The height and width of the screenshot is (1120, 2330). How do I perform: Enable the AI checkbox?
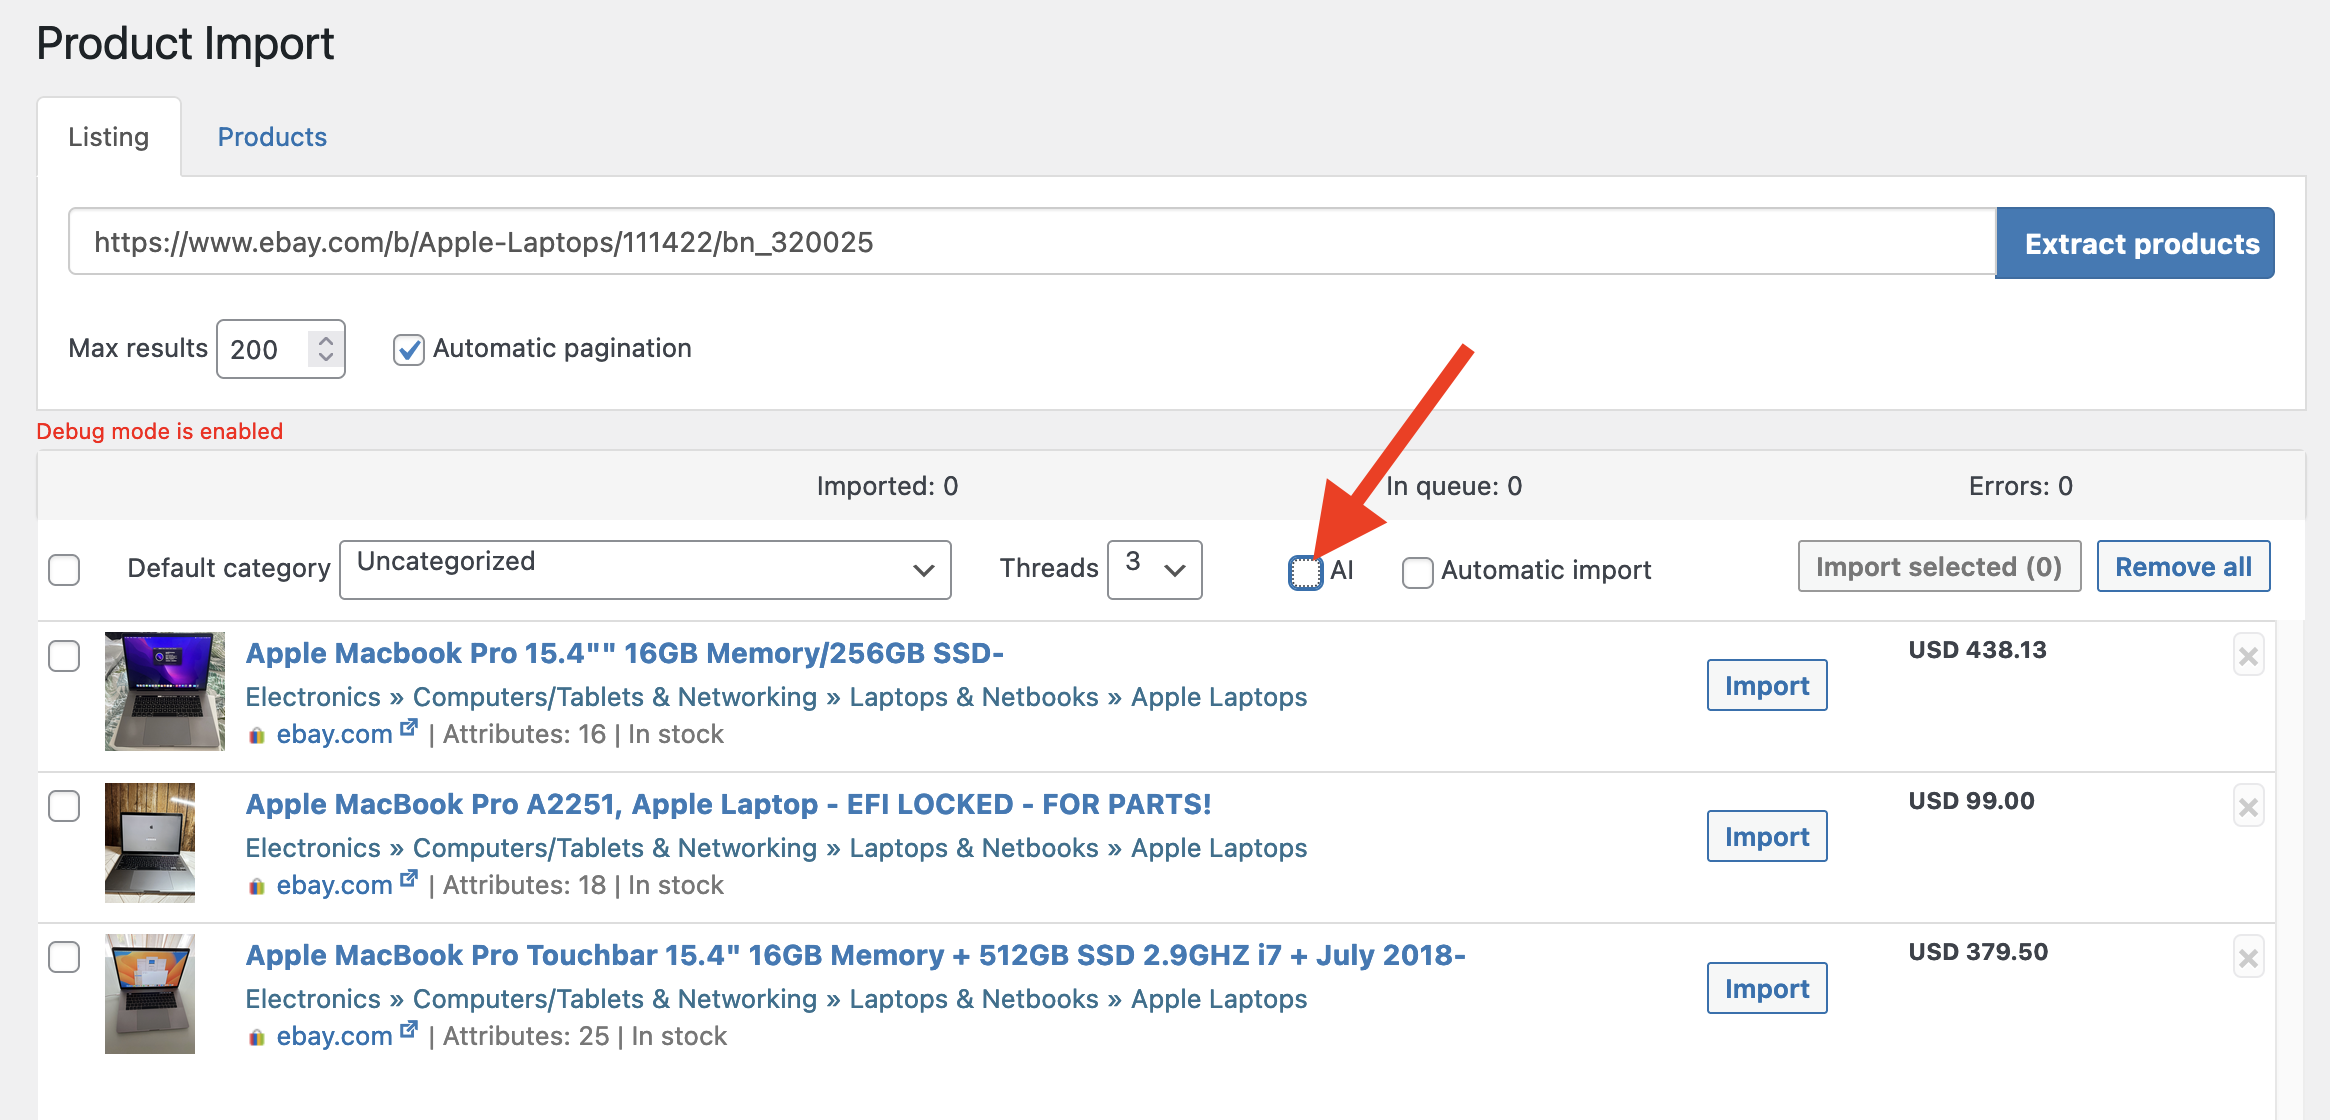(1305, 572)
